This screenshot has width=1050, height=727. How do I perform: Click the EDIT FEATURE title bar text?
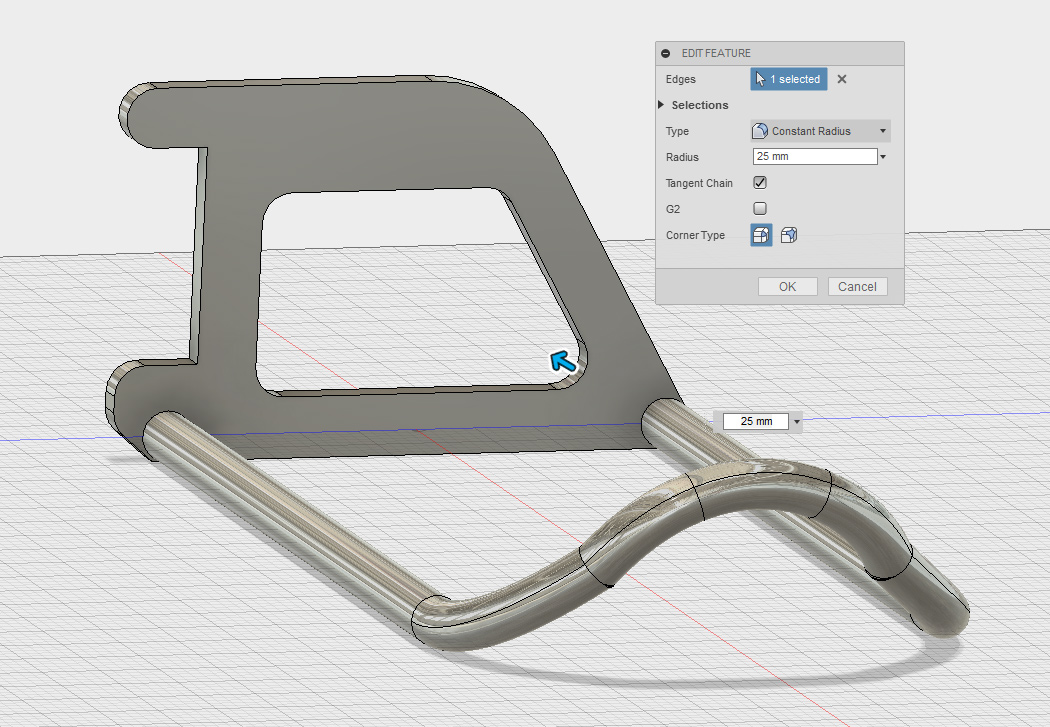click(x=716, y=53)
